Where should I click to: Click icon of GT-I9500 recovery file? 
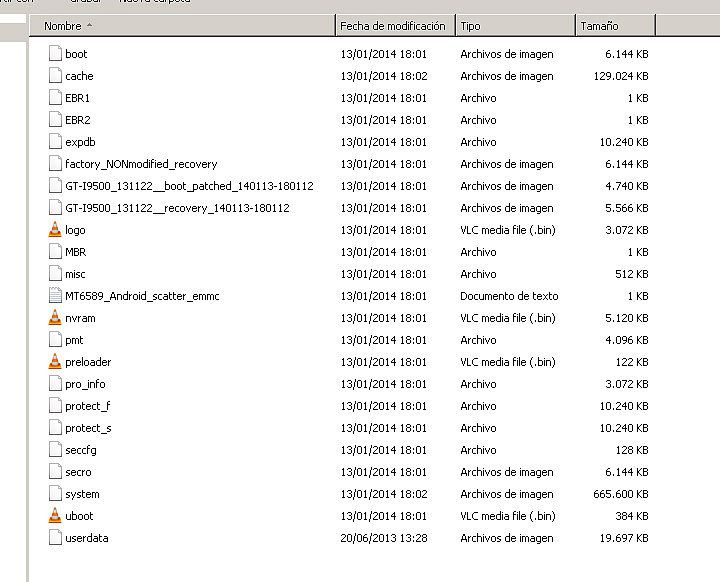tap(55, 208)
